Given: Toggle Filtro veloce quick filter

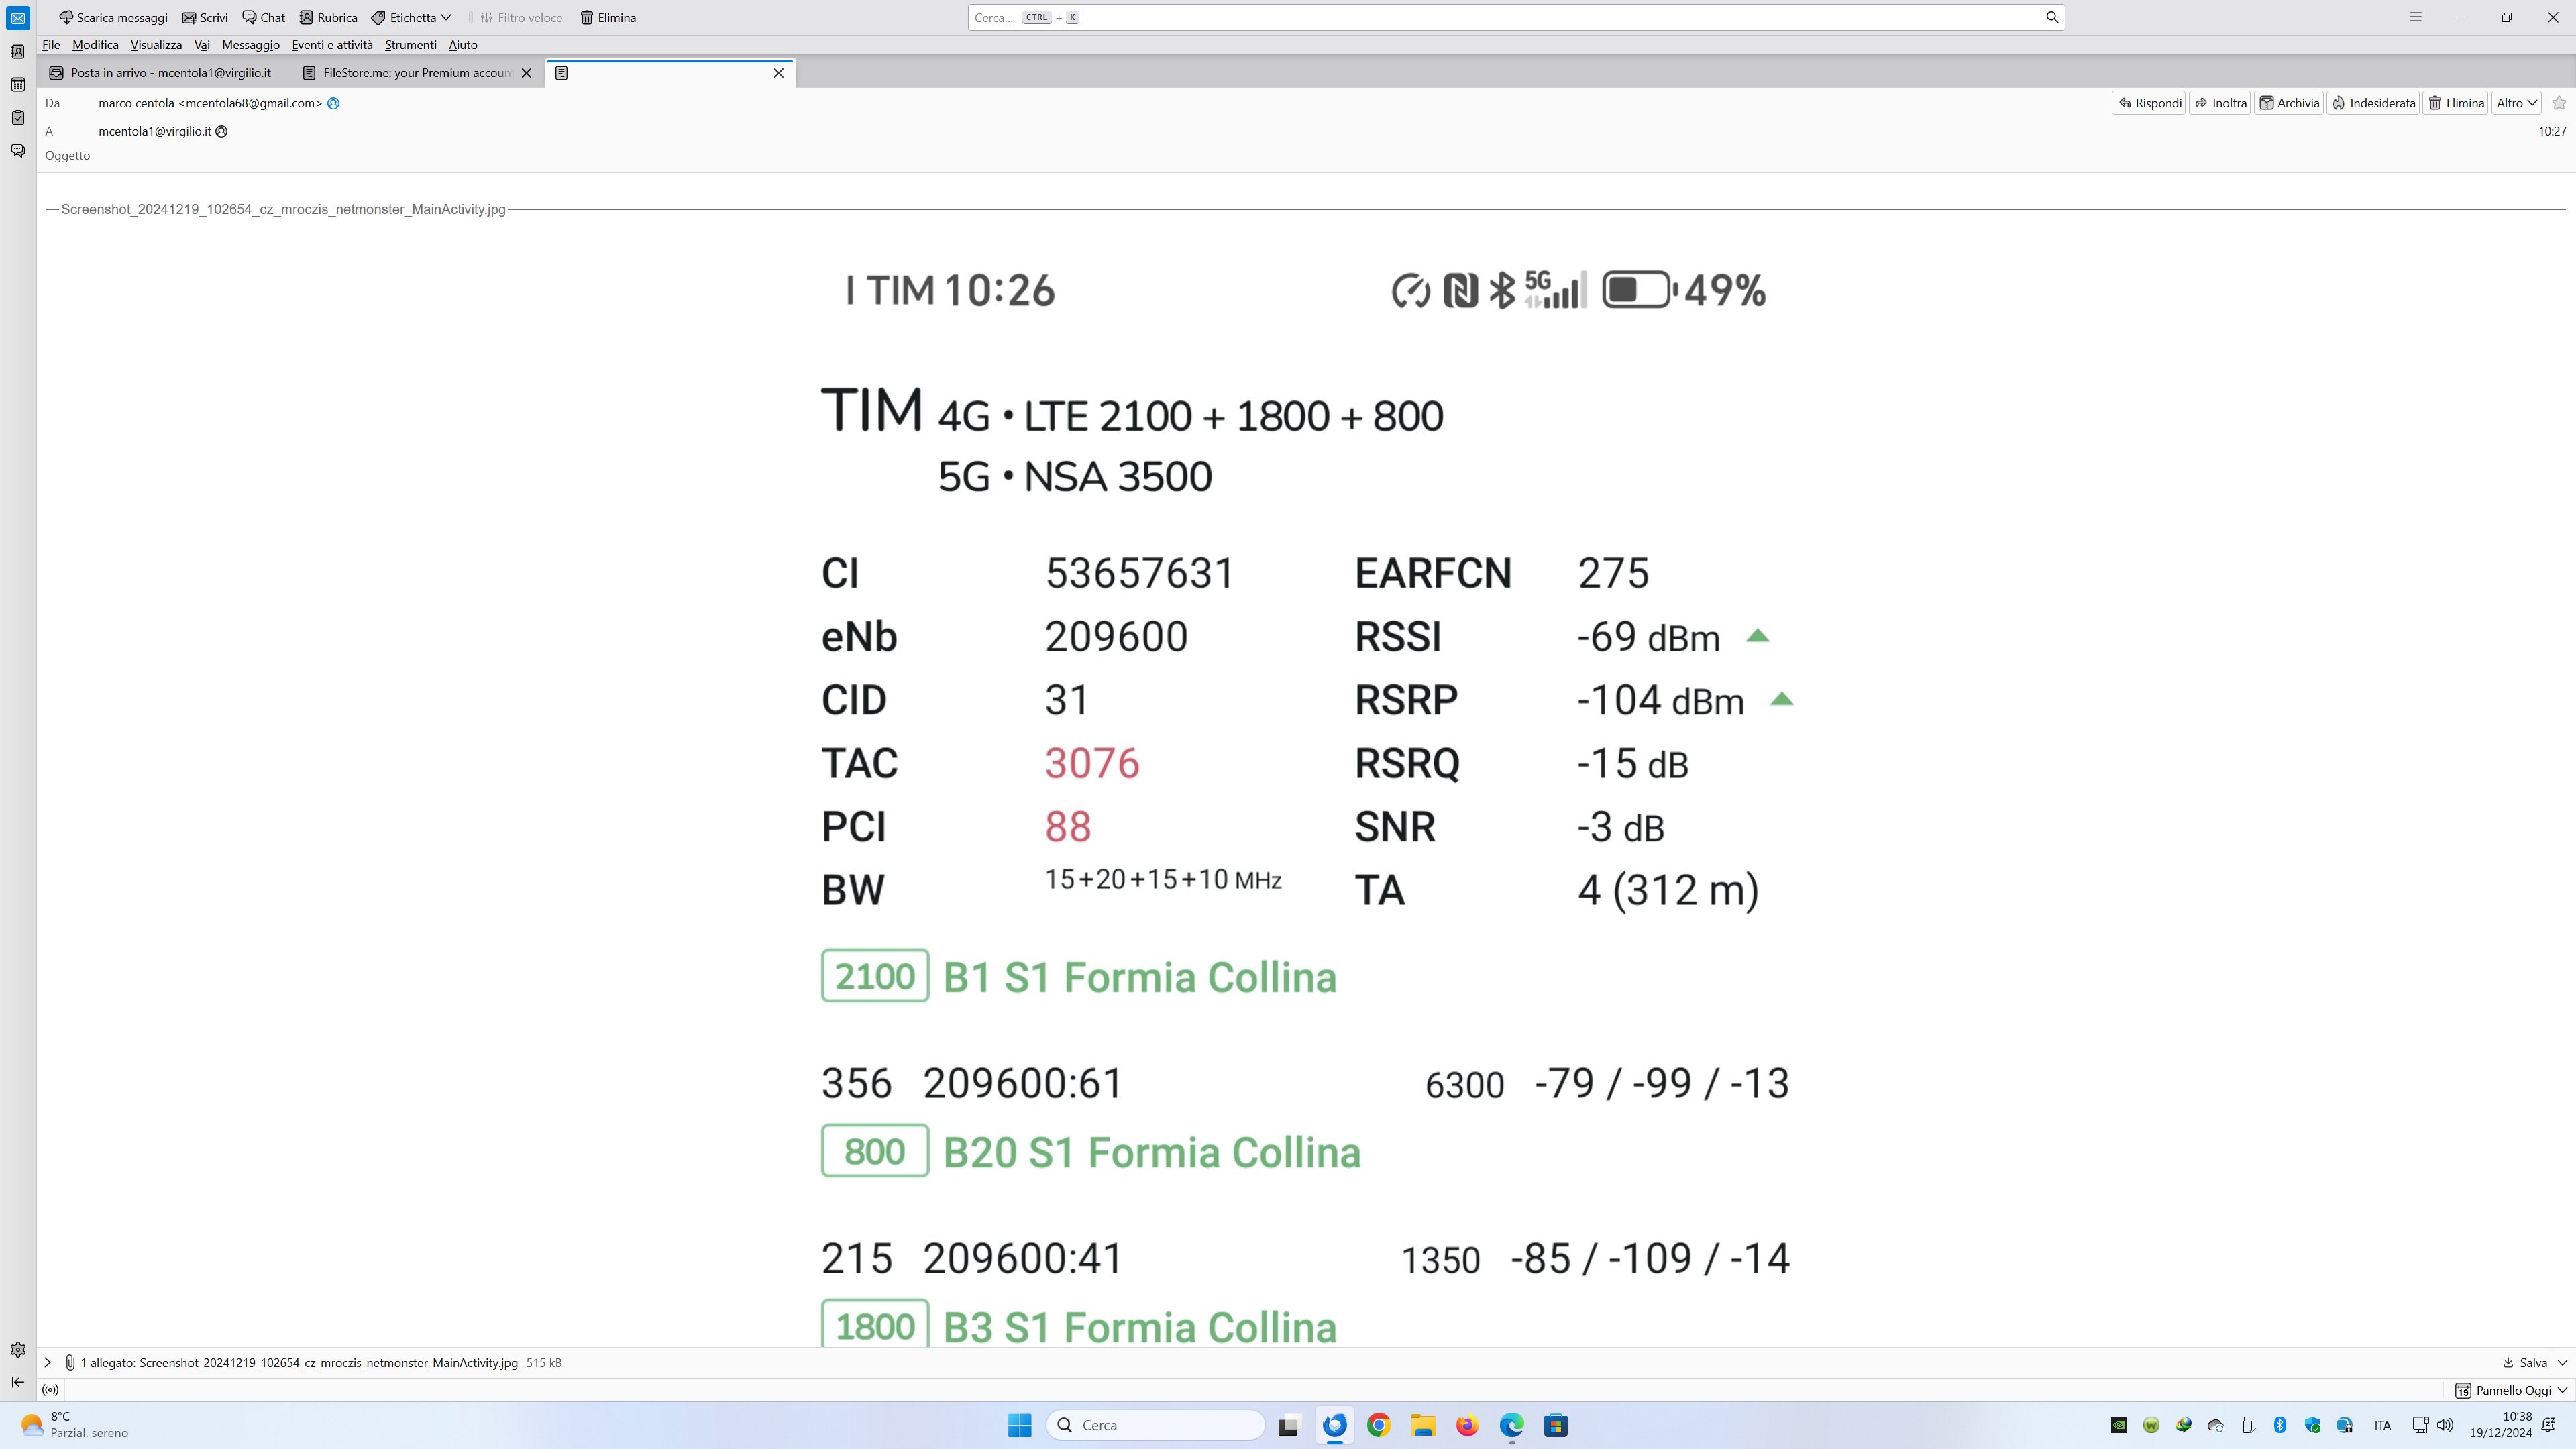Looking at the screenshot, I should [x=520, y=18].
